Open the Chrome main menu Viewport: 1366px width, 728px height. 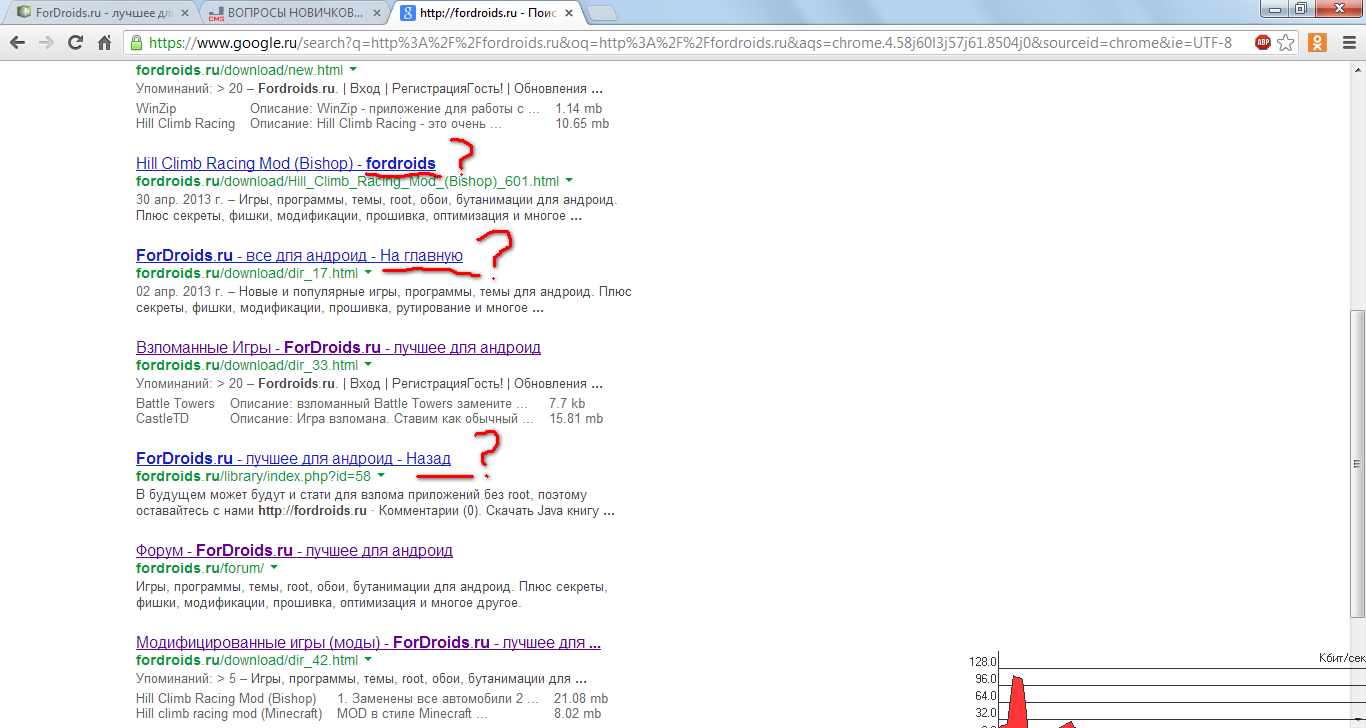1348,43
